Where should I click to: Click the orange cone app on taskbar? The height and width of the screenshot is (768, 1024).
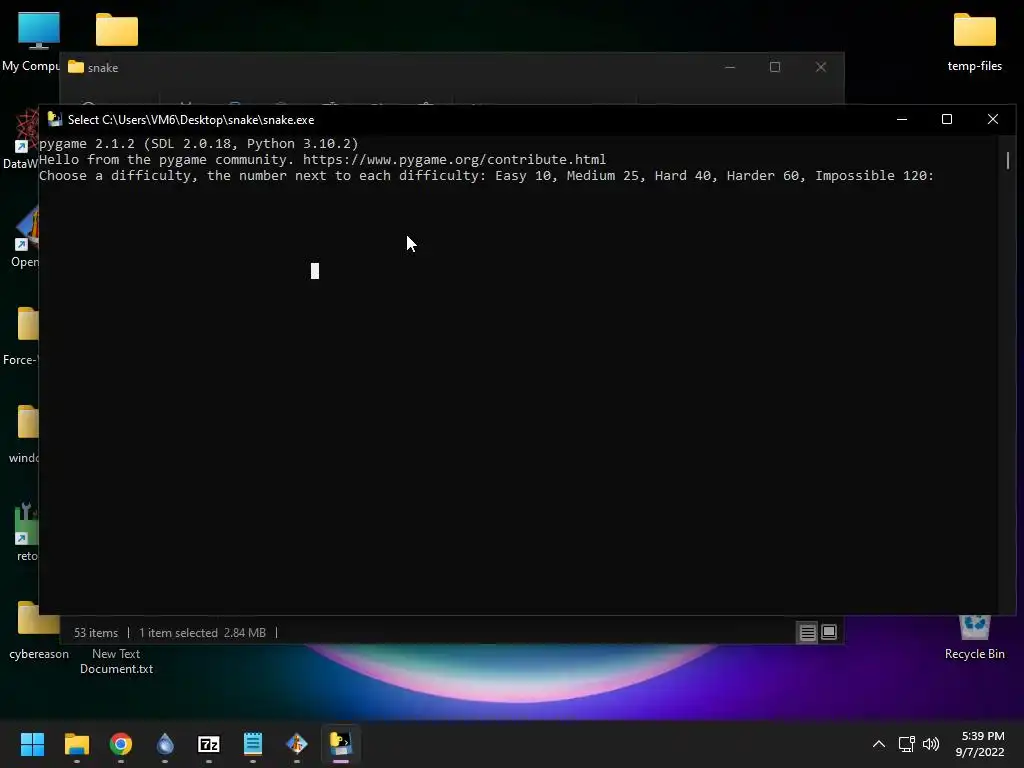297,744
